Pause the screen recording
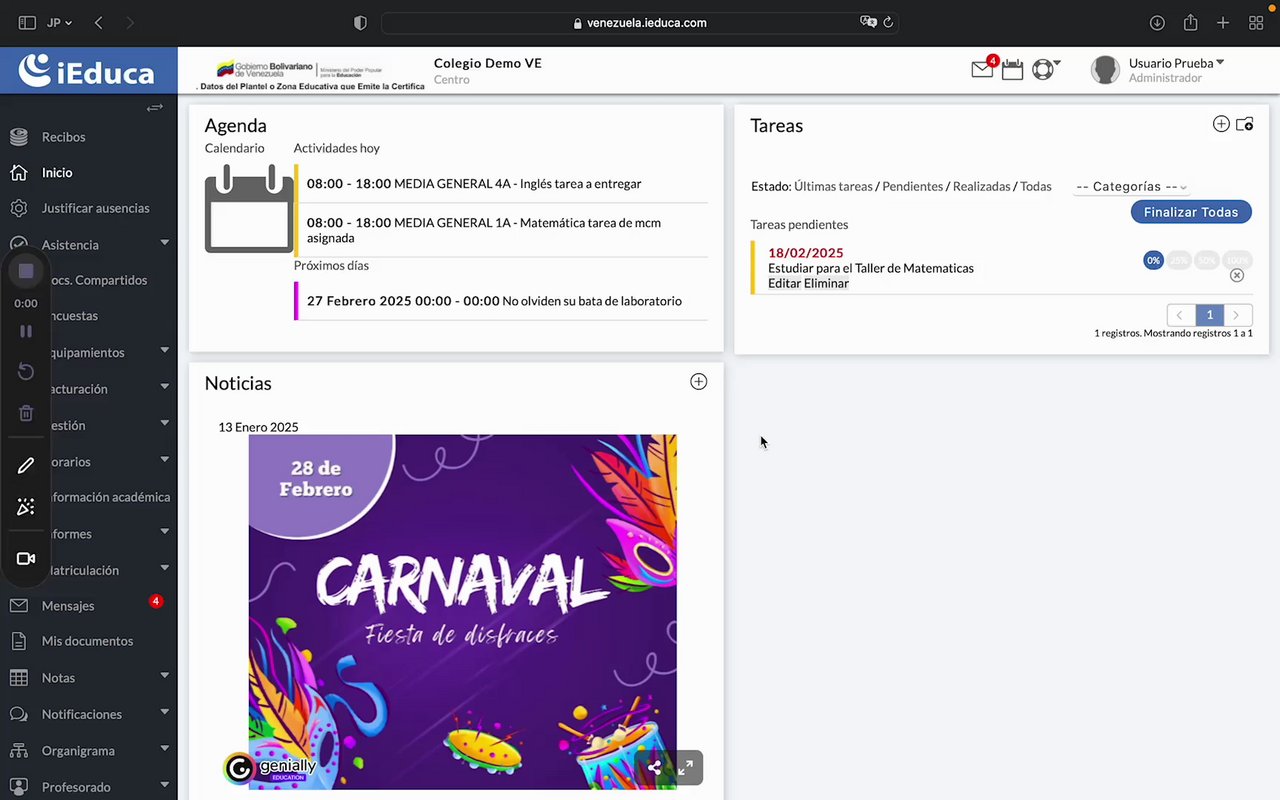Image resolution: width=1280 pixels, height=800 pixels. tap(26, 331)
